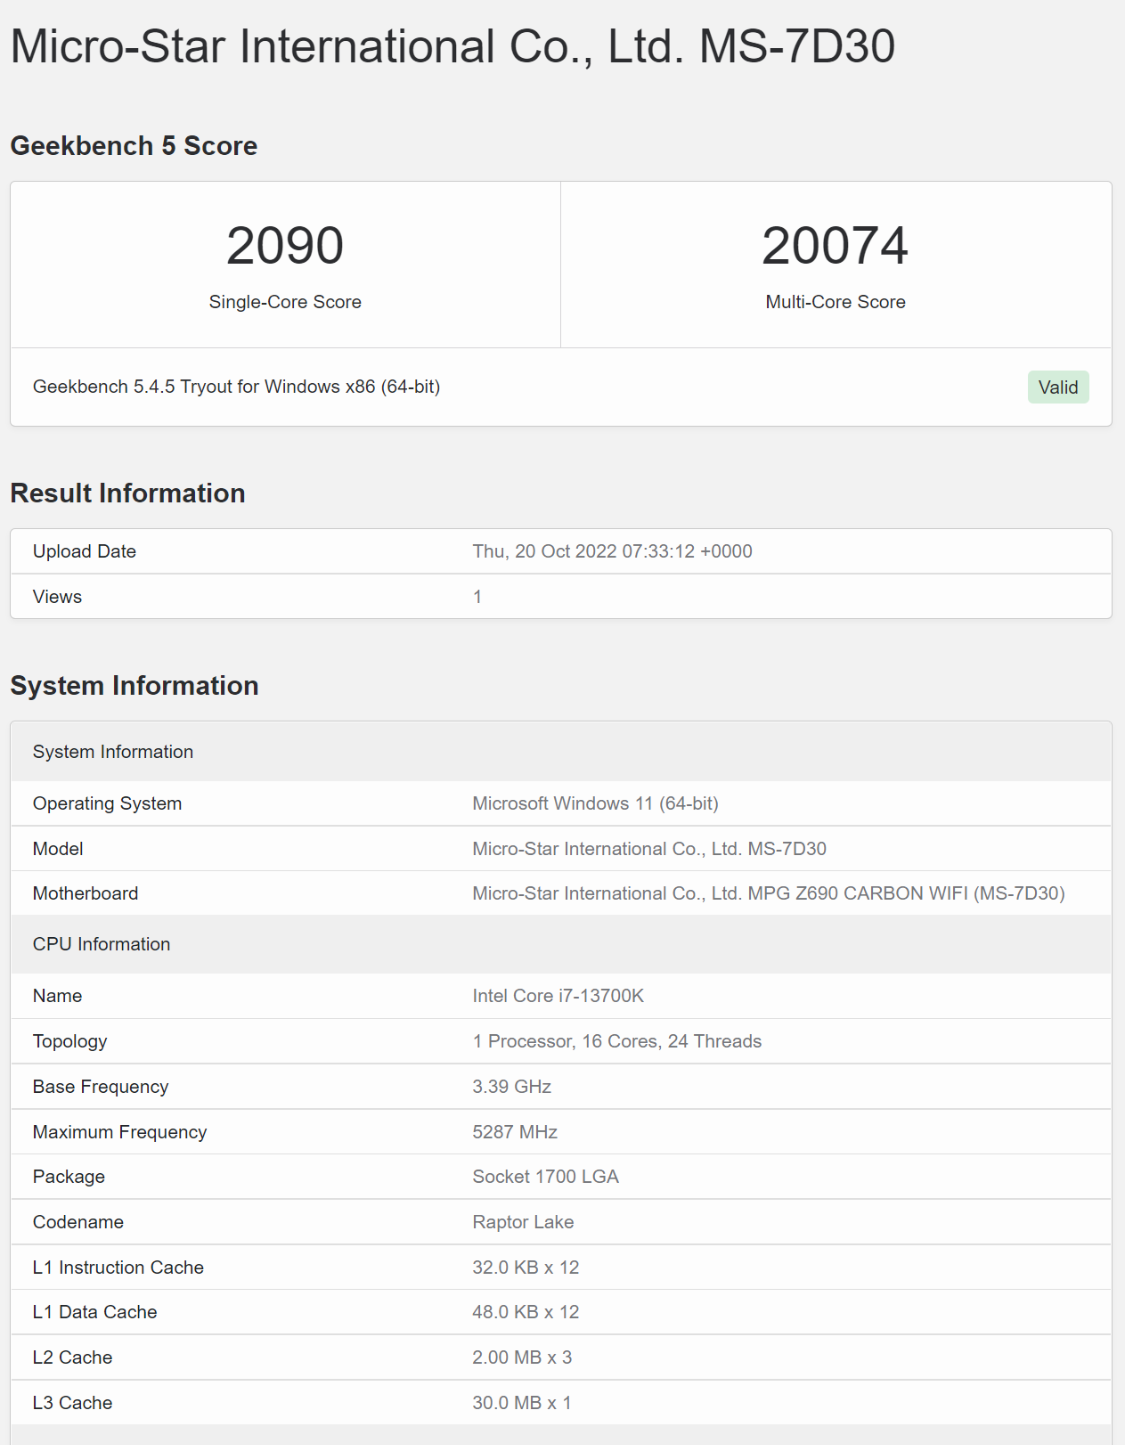1125x1445 pixels.
Task: Click the single-core score 2090
Action: (285, 246)
